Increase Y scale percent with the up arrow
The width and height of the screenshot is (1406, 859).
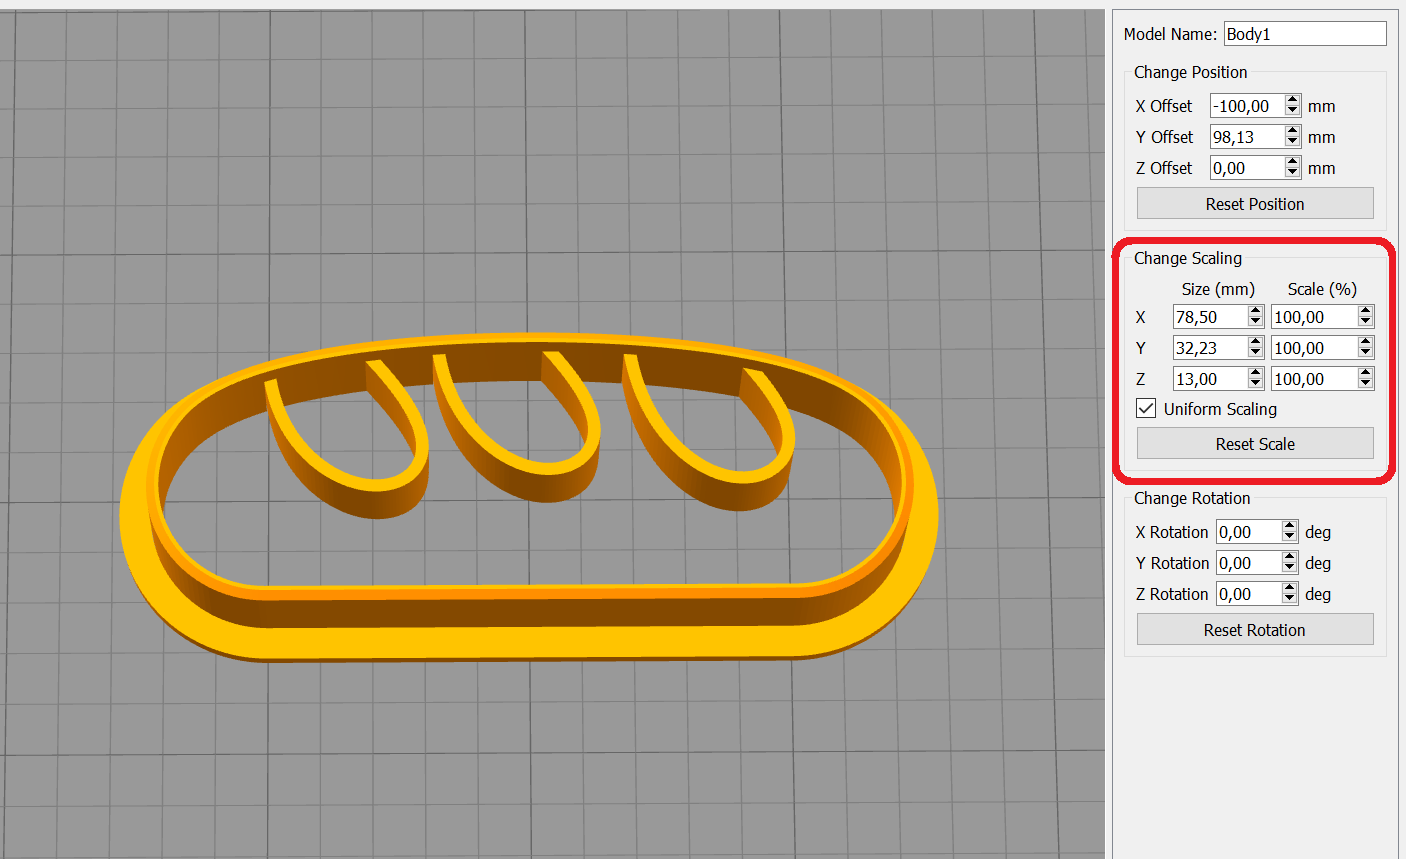coord(1366,342)
